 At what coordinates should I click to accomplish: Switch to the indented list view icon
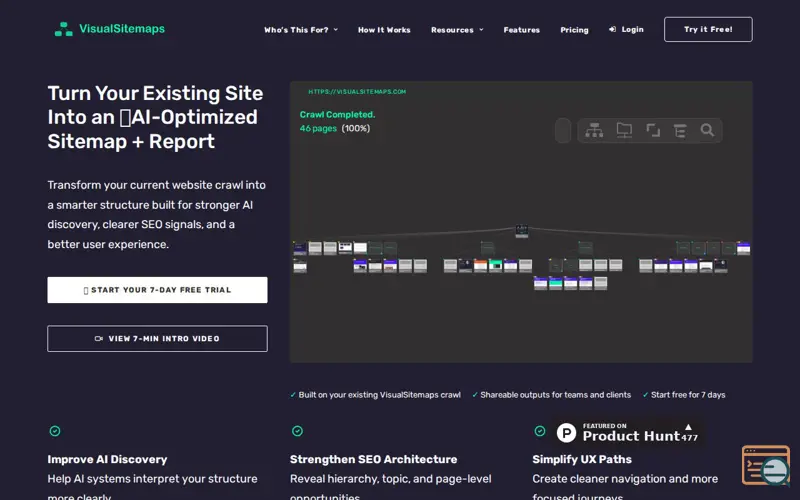point(680,131)
